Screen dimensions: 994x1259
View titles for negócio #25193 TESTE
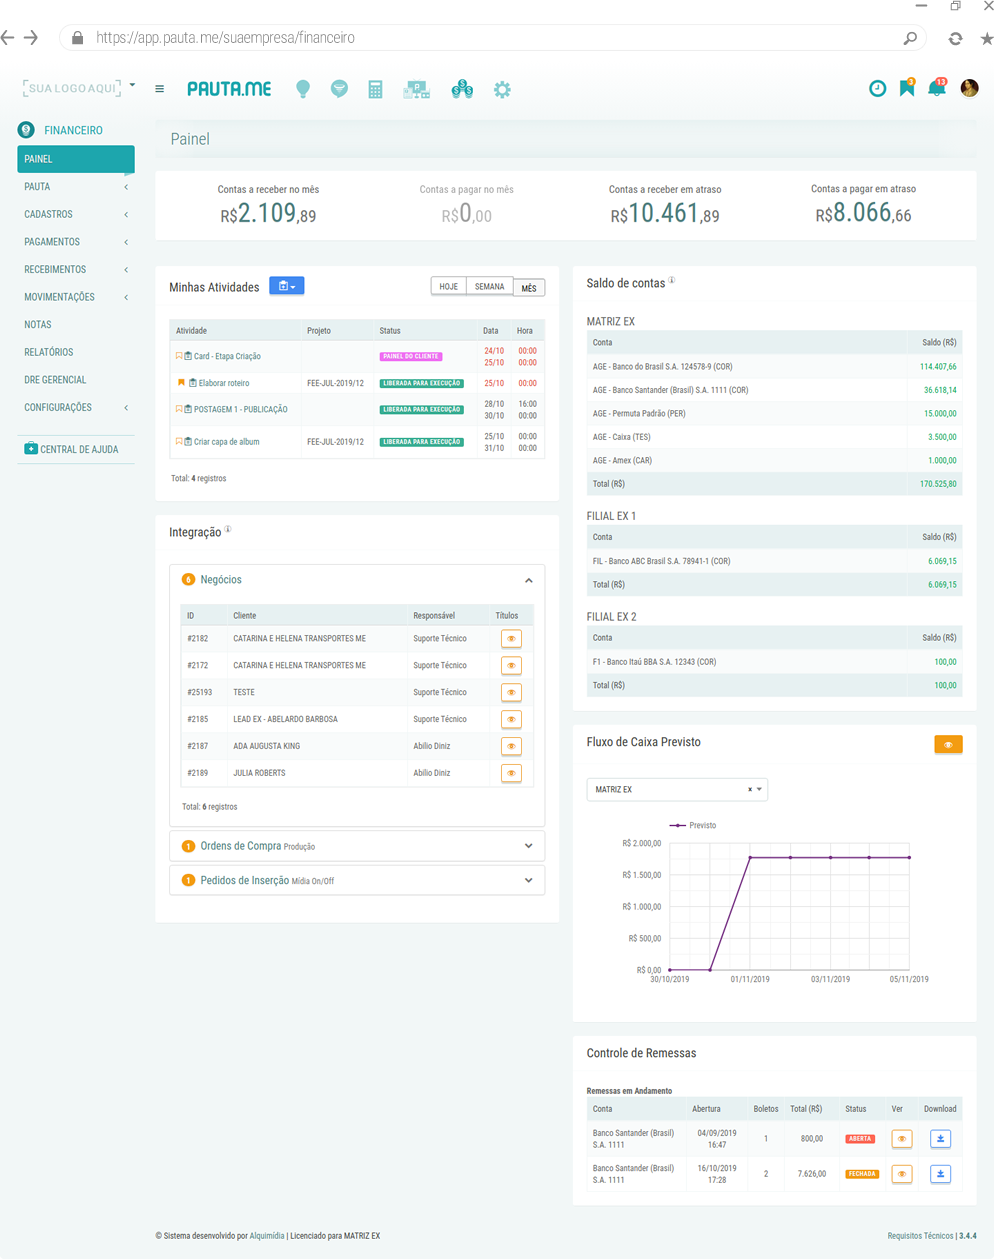pos(511,693)
